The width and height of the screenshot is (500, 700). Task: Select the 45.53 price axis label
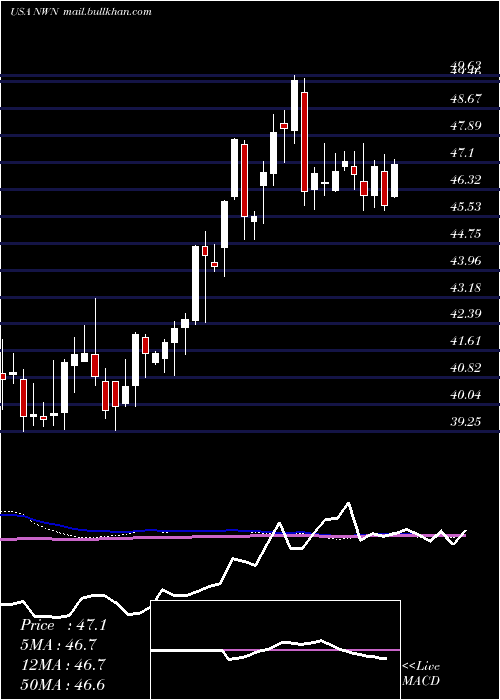[x=466, y=207]
